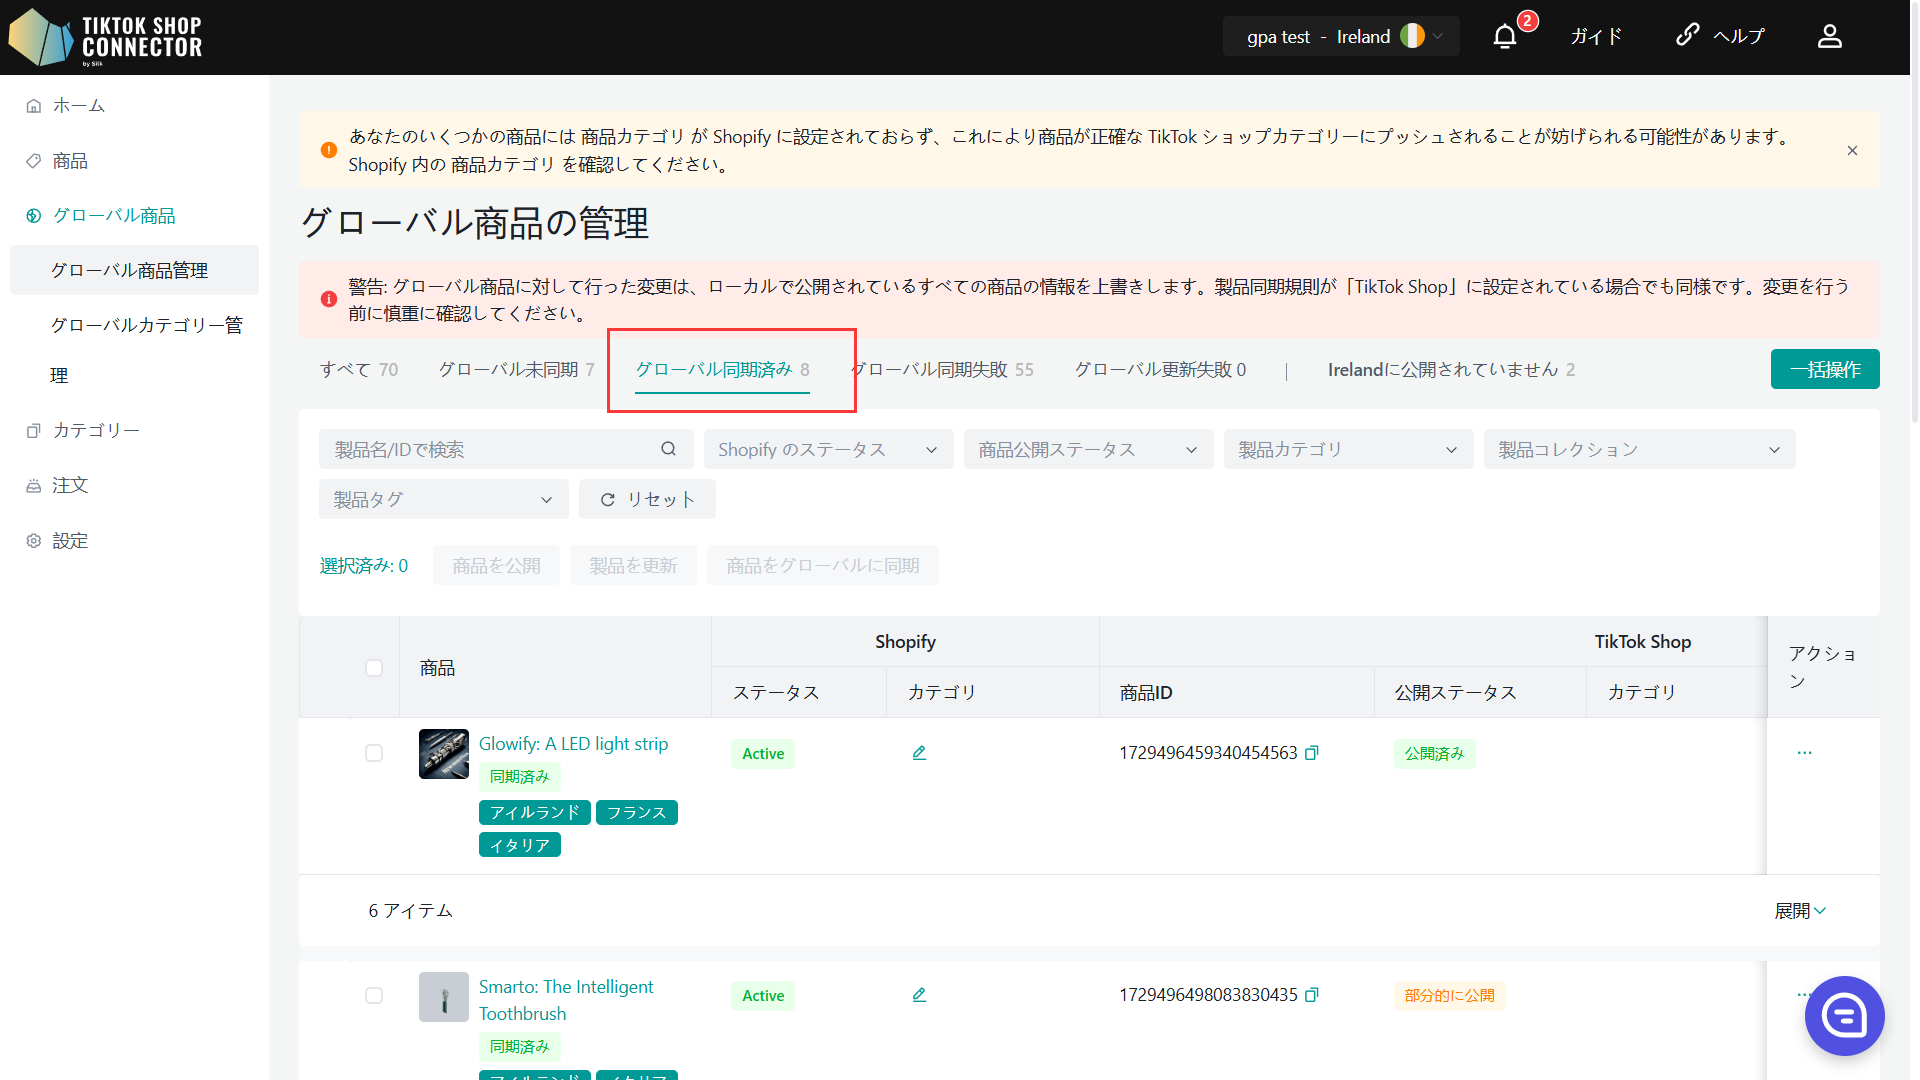Click 商品をグローバルに同期 button
Image resolution: width=1920 pixels, height=1080 pixels.
point(822,566)
